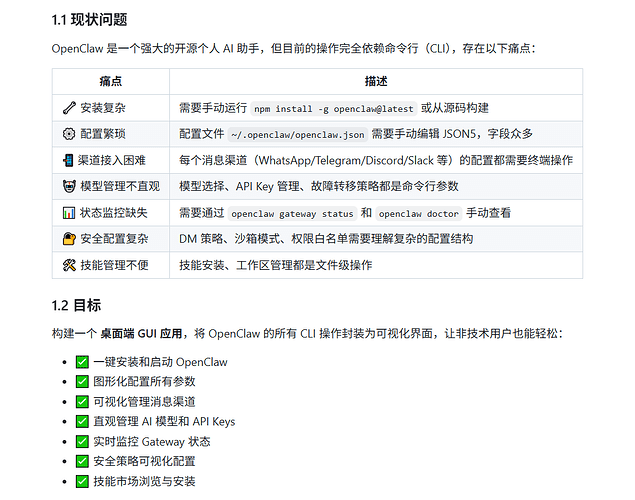This screenshot has height=500, width=635.
Task: Click the cell text 渠道接入困难
Action: tap(111, 160)
